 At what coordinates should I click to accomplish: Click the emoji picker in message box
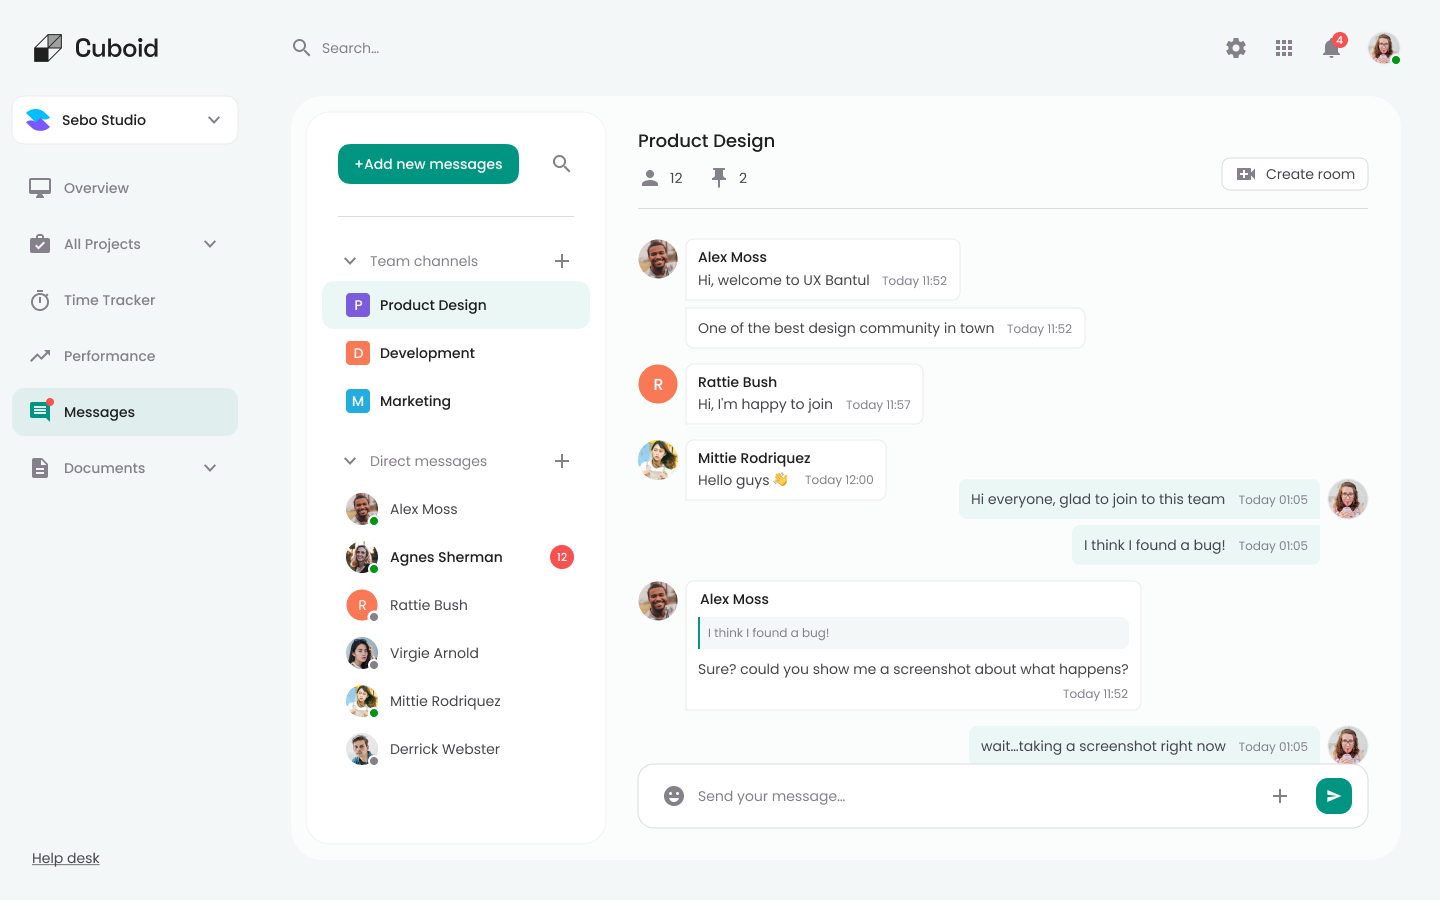click(674, 796)
